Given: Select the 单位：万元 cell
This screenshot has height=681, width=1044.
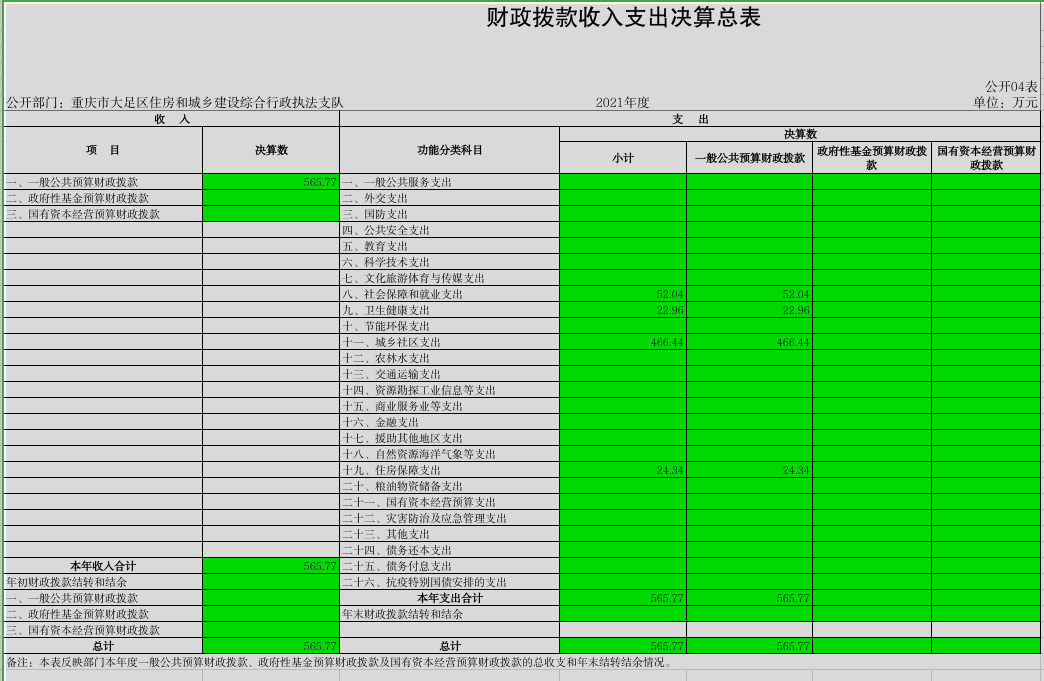Looking at the screenshot, I should pyautogui.click(x=1005, y=103).
